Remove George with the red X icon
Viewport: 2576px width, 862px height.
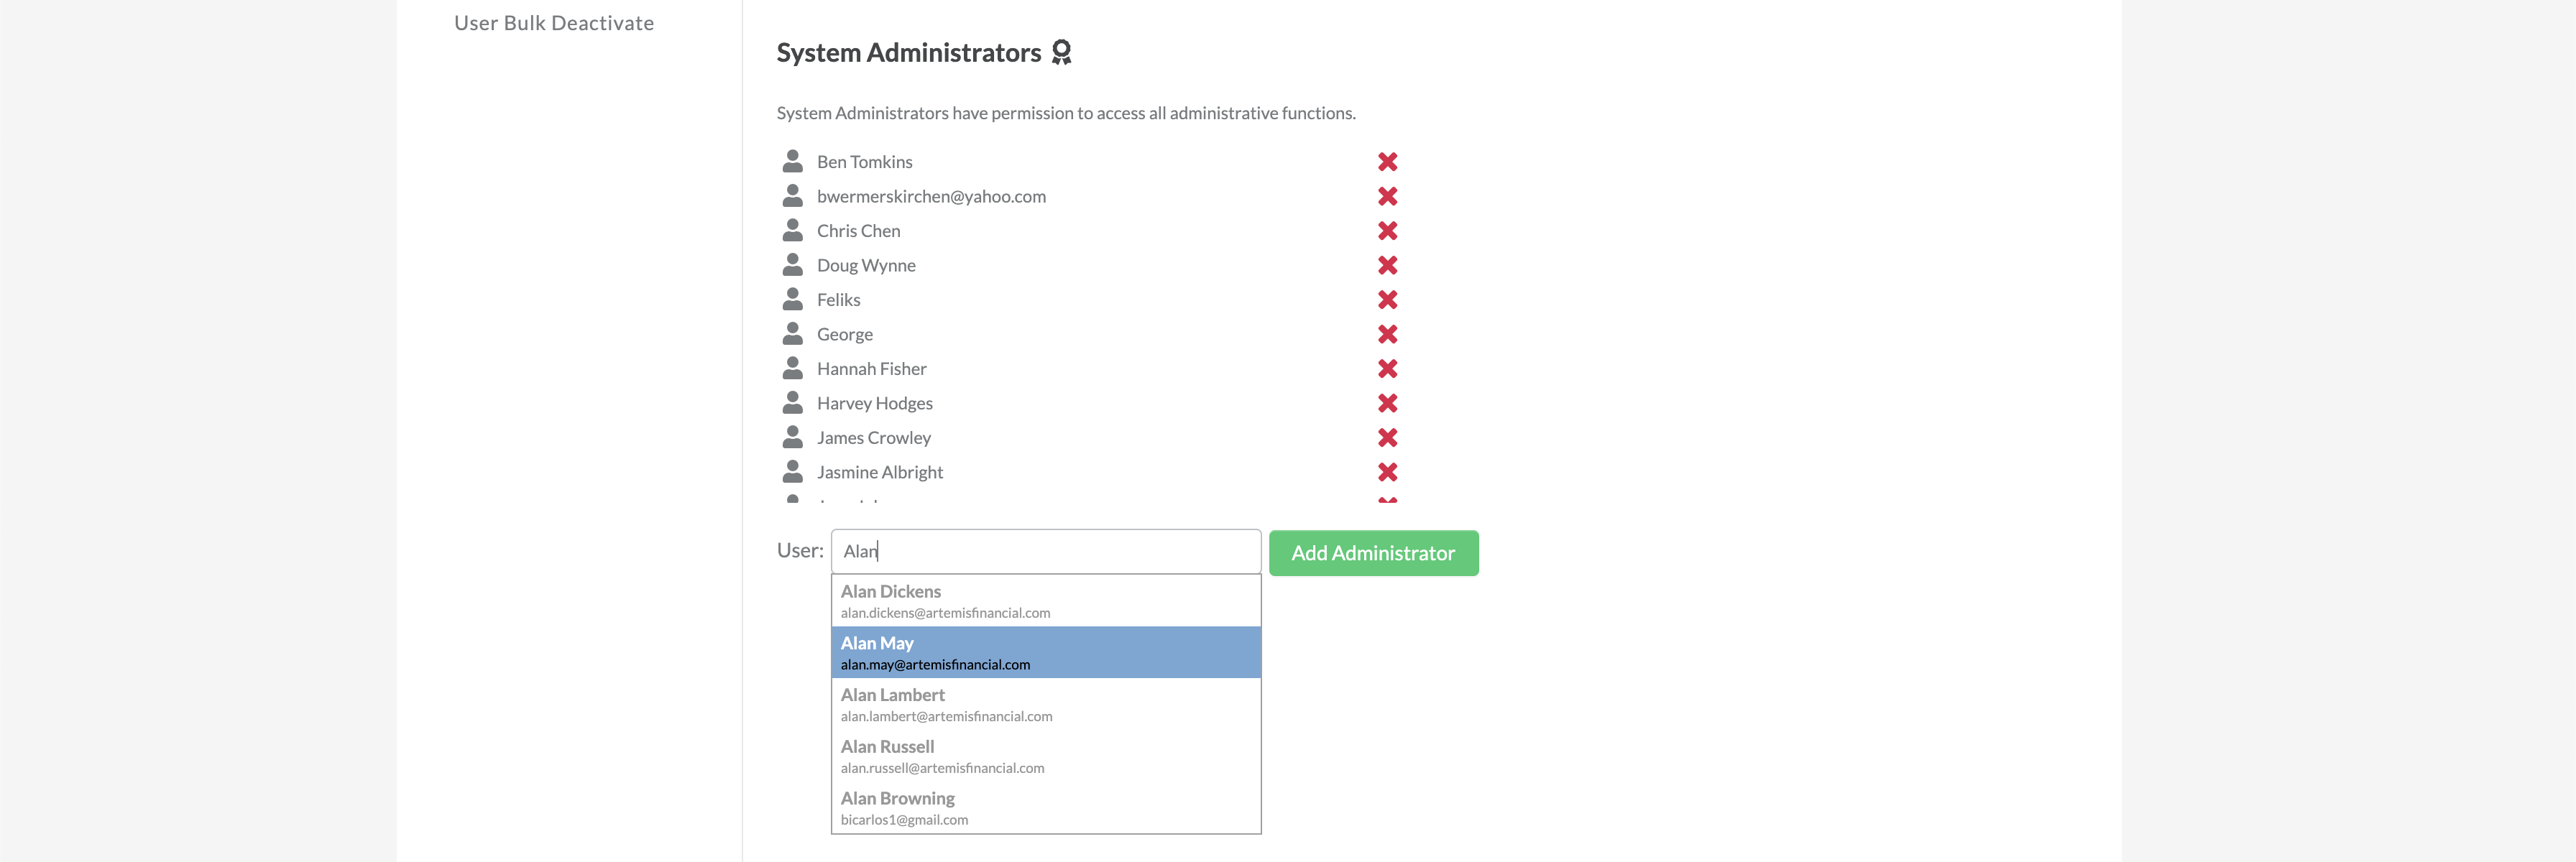coord(1387,334)
